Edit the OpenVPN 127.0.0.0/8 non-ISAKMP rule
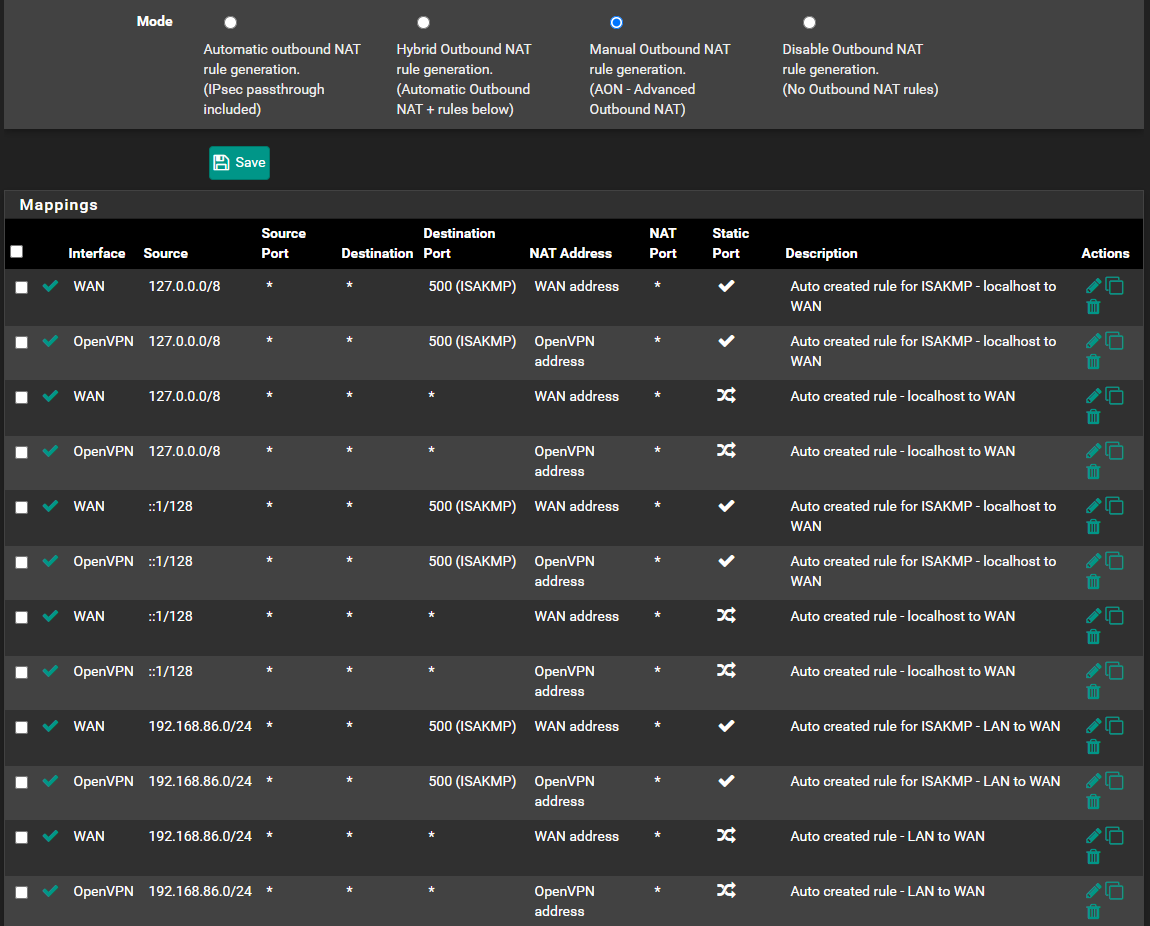The width and height of the screenshot is (1150, 926). point(1094,451)
